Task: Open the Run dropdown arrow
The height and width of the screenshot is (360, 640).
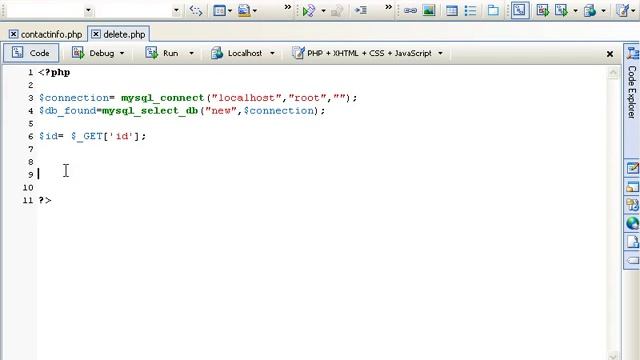Action: [191, 53]
